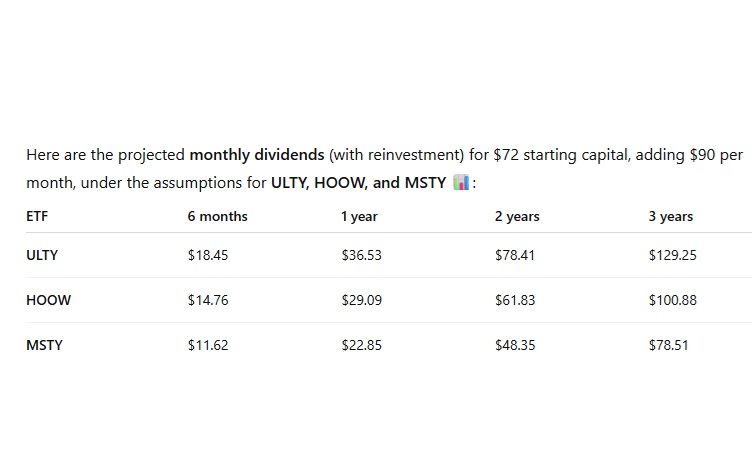Click the 3 years column header
752x467 pixels.
click(x=670, y=216)
